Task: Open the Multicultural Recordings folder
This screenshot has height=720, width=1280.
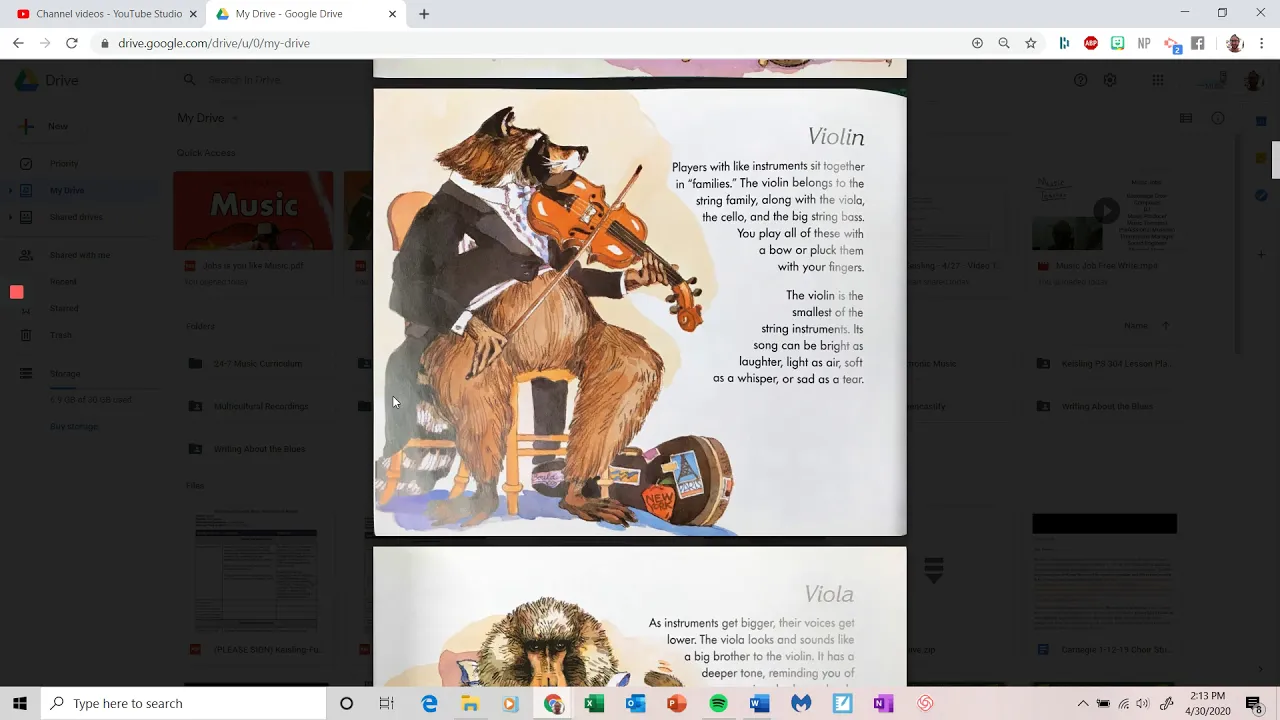Action: [x=261, y=406]
